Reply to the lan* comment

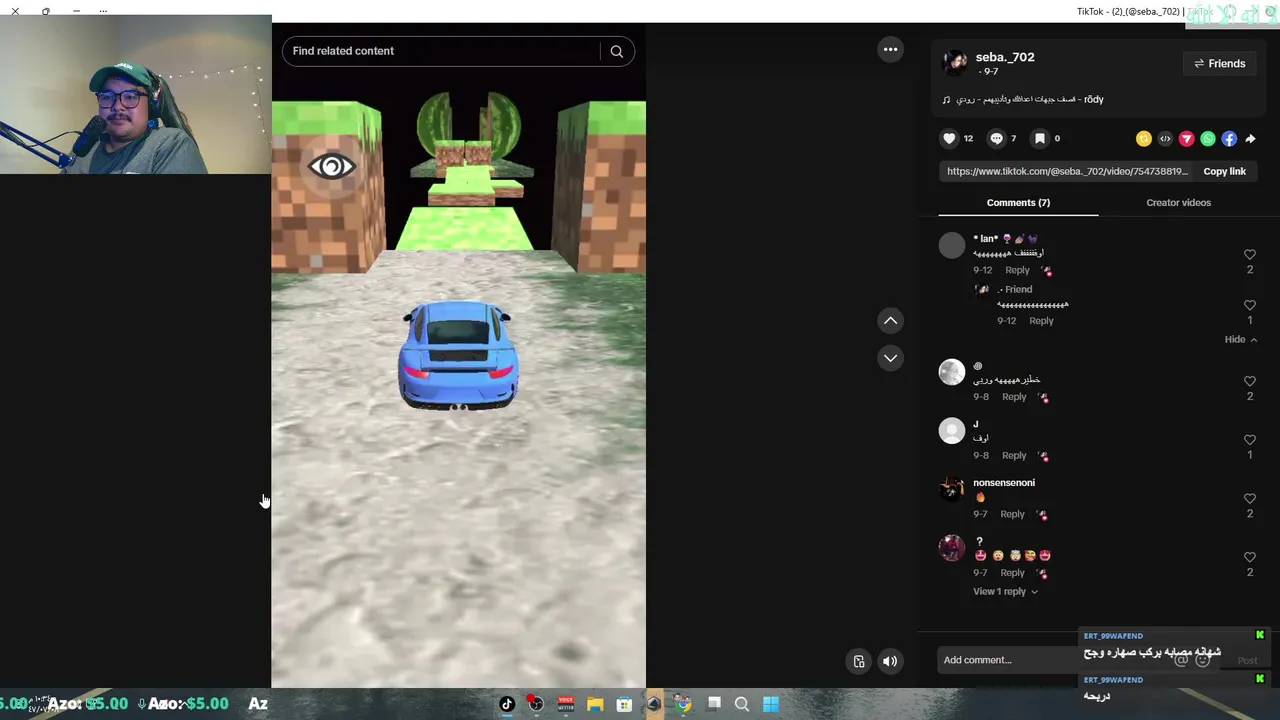pos(1017,270)
